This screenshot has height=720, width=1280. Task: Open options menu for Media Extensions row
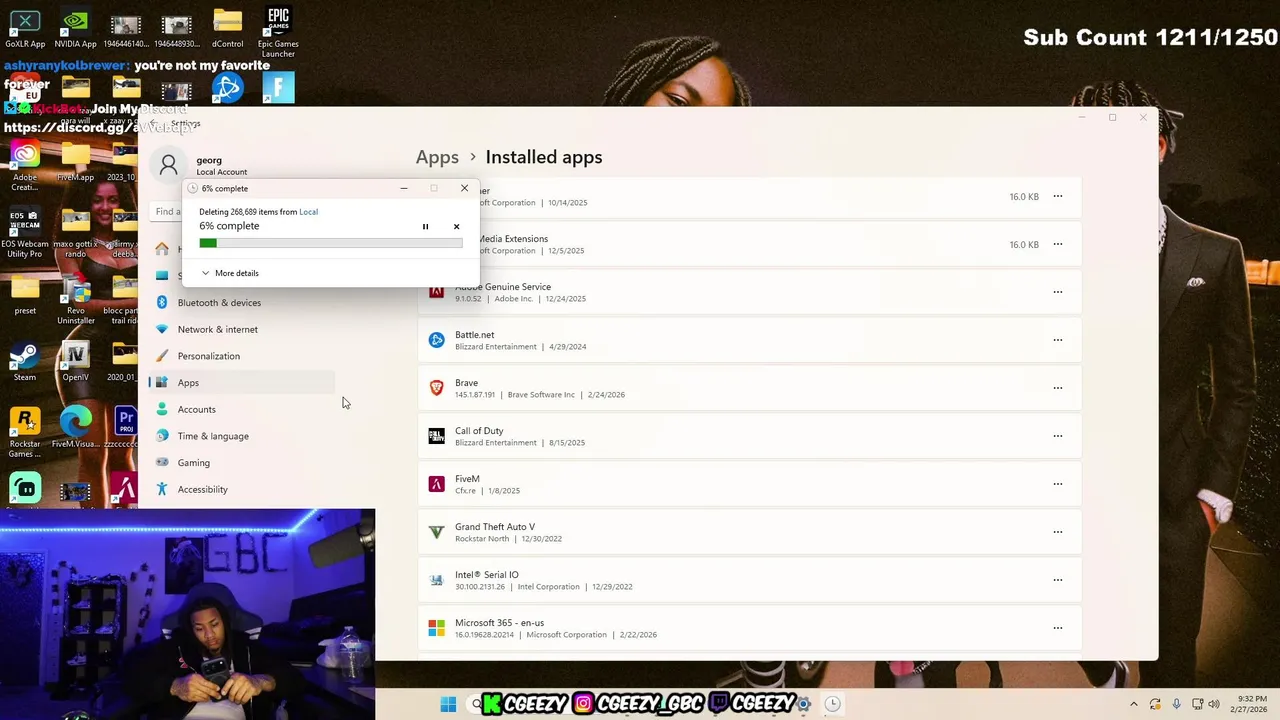[x=1057, y=244]
